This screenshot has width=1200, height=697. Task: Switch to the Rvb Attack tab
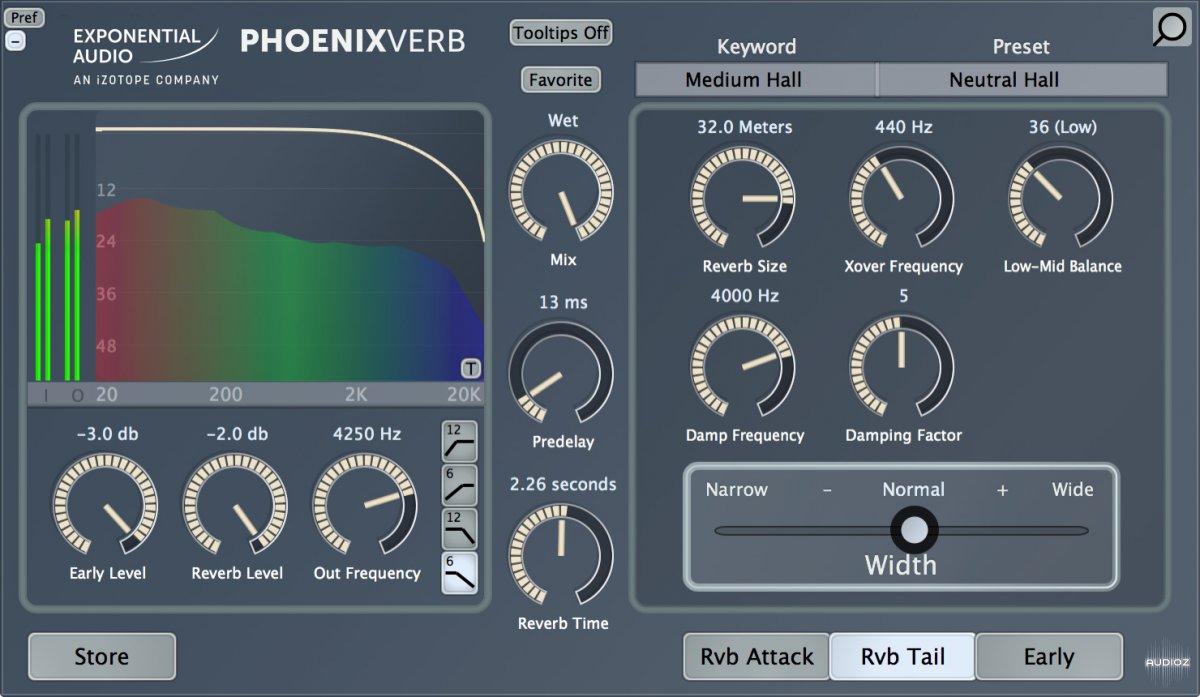757,657
